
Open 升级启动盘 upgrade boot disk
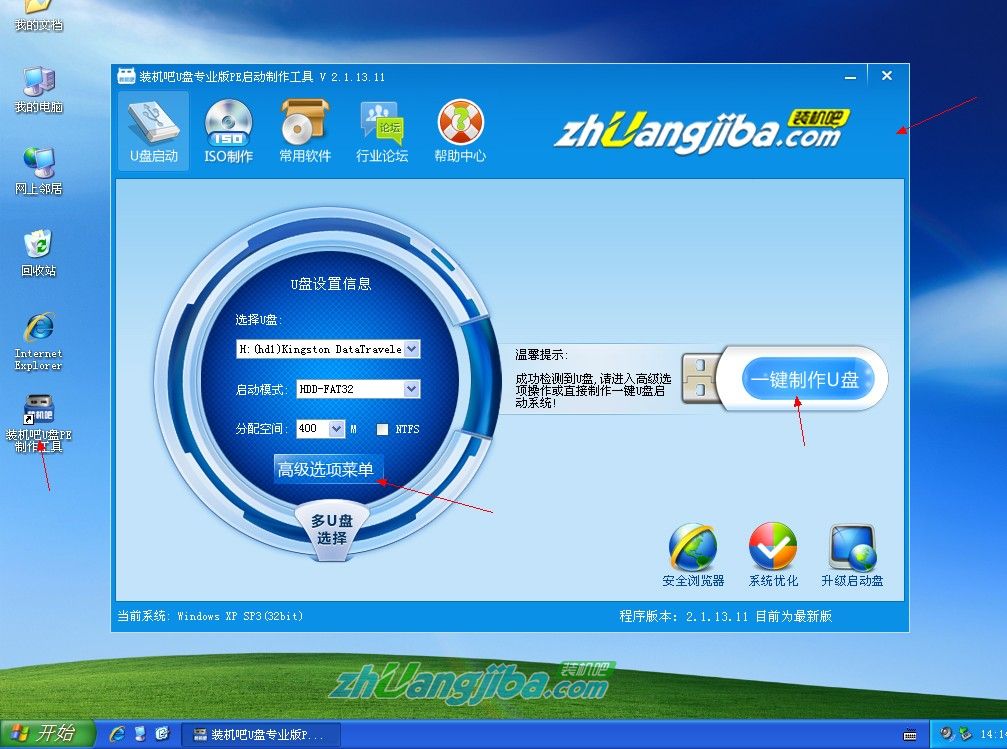point(852,550)
